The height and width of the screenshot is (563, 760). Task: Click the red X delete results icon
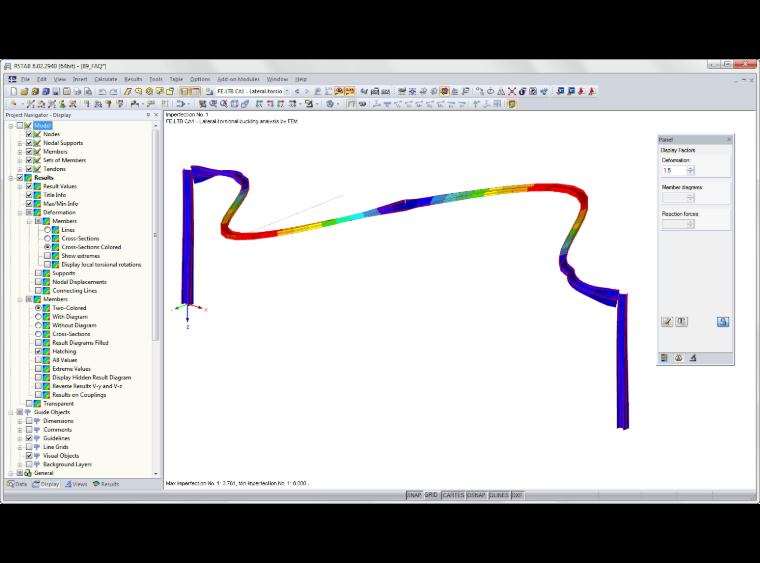point(512,91)
